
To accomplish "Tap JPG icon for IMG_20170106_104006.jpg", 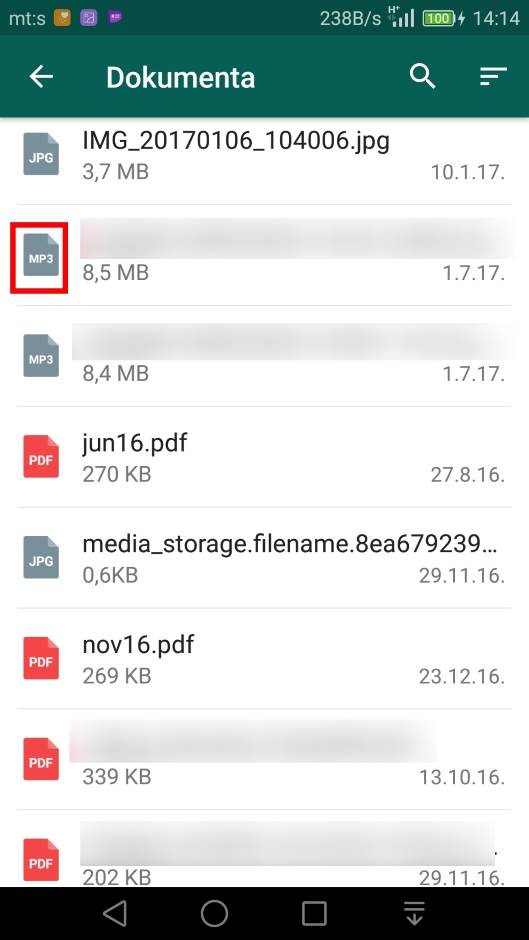I will pyautogui.click(x=41, y=155).
